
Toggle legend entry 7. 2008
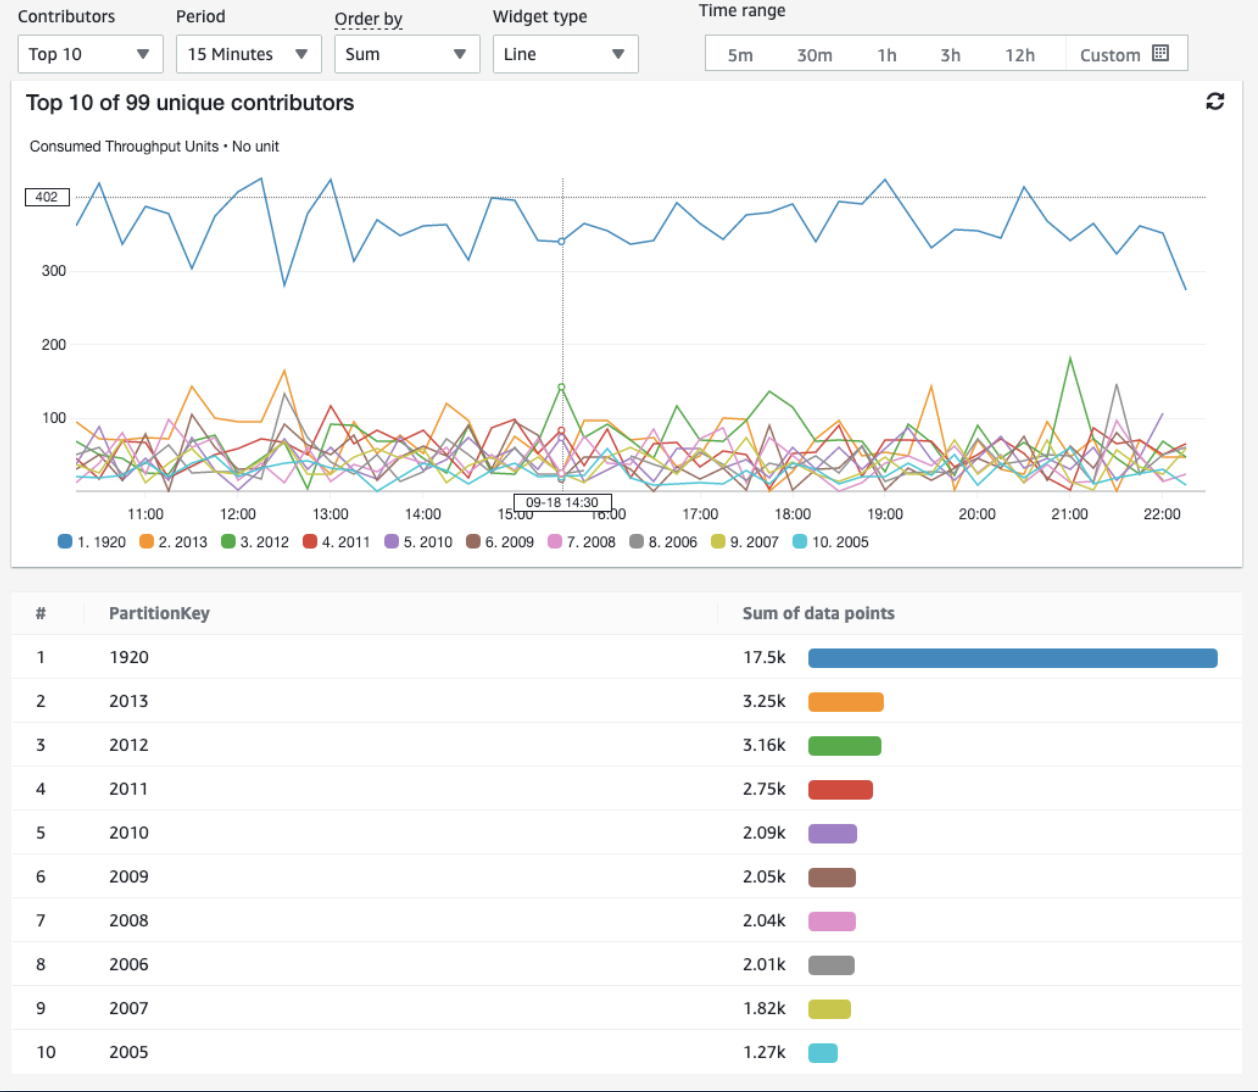pos(582,542)
